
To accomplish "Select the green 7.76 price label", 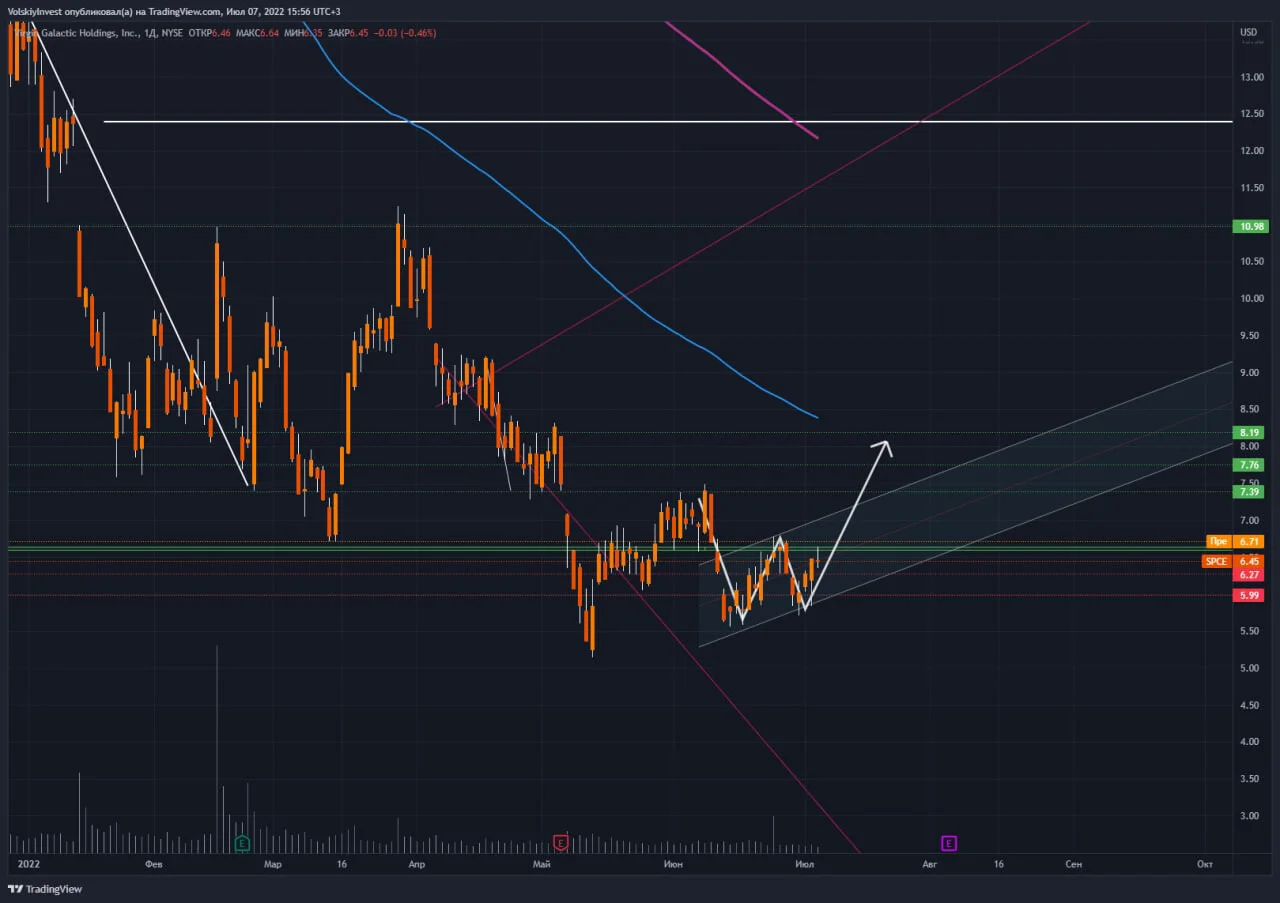I will point(1250,465).
